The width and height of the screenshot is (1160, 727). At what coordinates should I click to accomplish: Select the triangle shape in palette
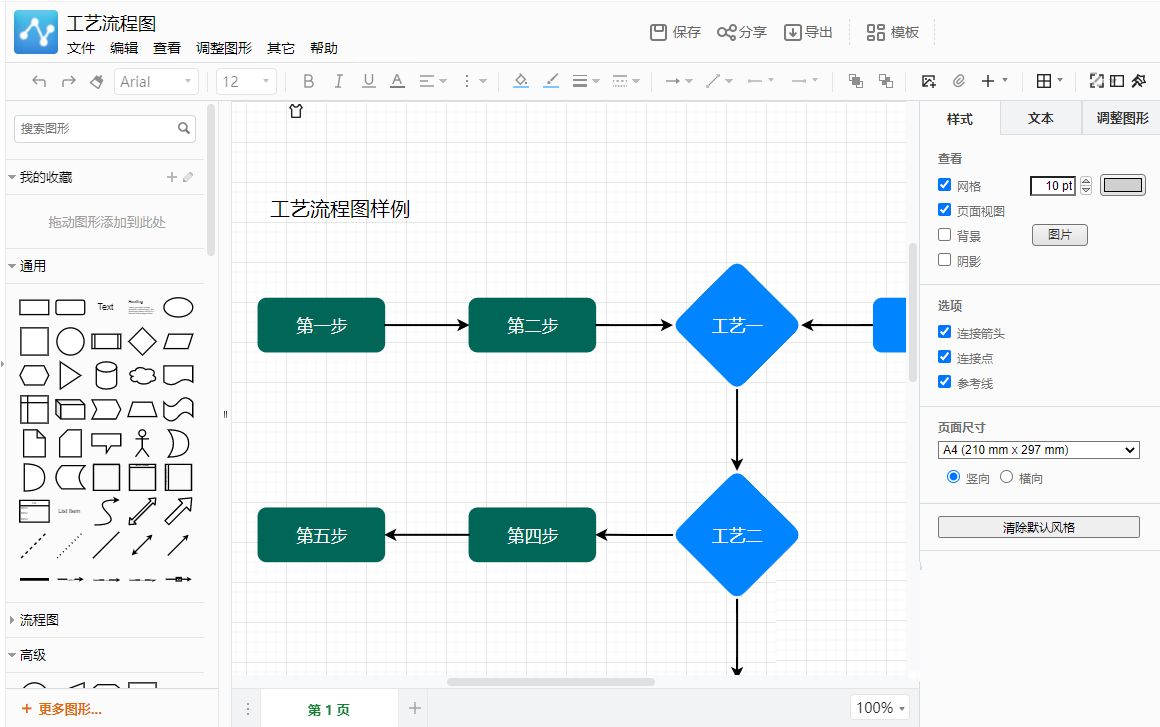[70, 376]
